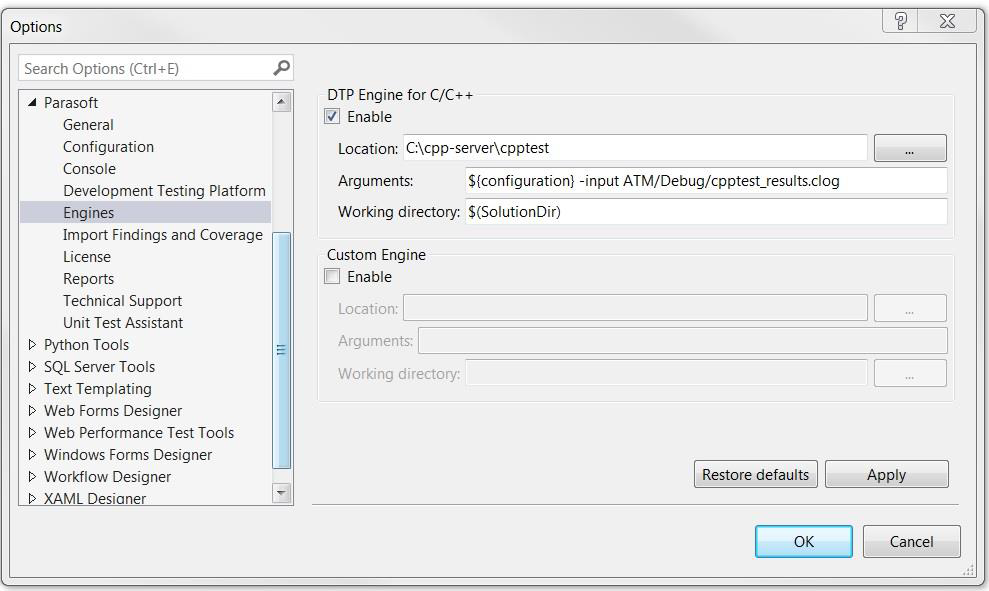Image resolution: width=989 pixels, height=591 pixels.
Task: Close the Options dialog
Action: (x=947, y=21)
